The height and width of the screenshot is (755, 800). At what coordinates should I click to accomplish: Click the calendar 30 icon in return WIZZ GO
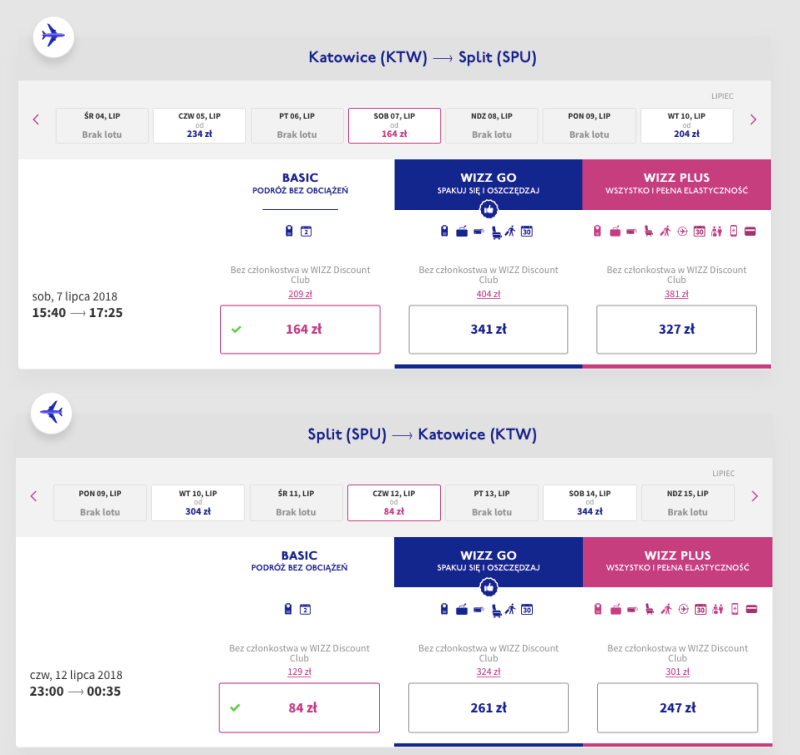(527, 609)
